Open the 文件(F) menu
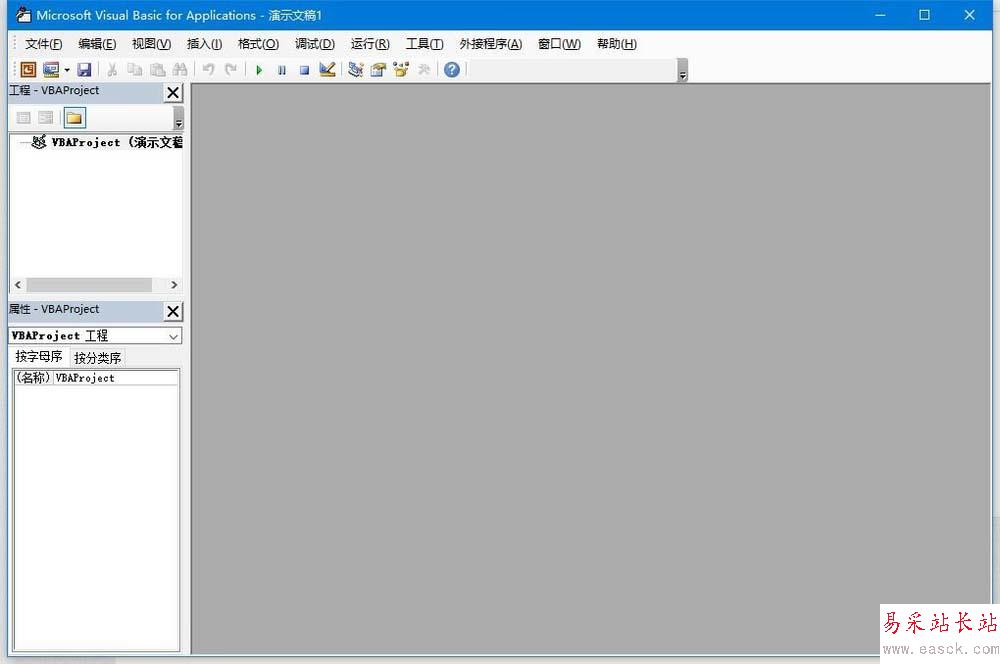 [x=43, y=44]
